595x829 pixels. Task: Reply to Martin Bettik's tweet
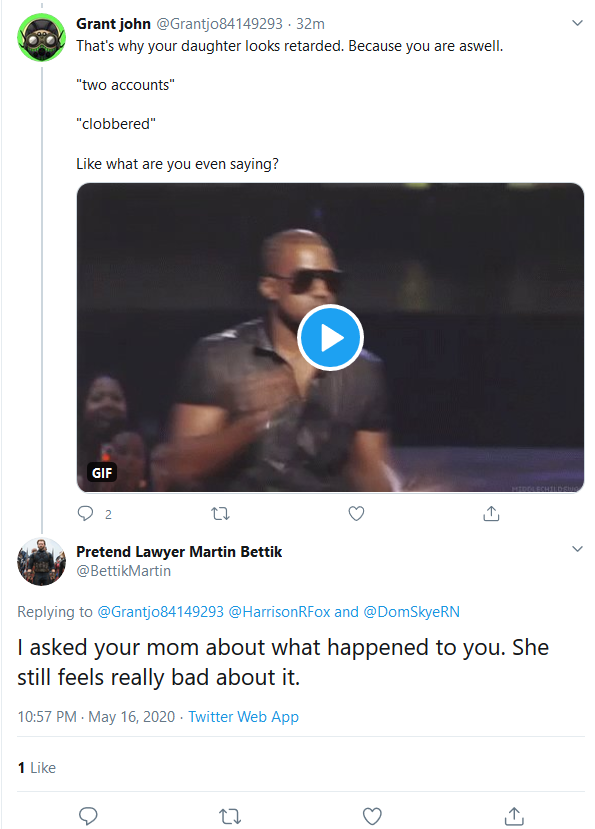[88, 816]
